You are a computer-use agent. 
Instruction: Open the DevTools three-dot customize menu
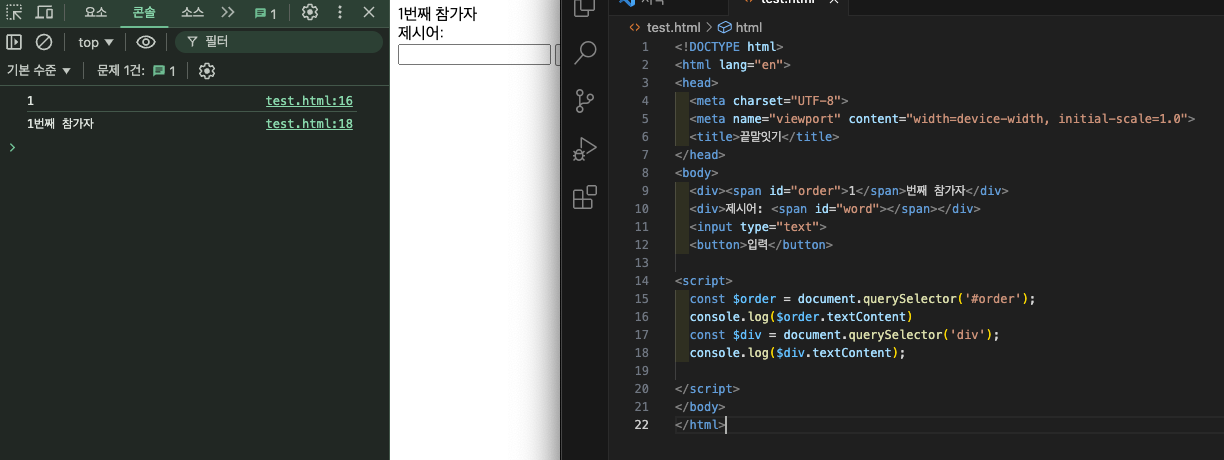(x=340, y=13)
